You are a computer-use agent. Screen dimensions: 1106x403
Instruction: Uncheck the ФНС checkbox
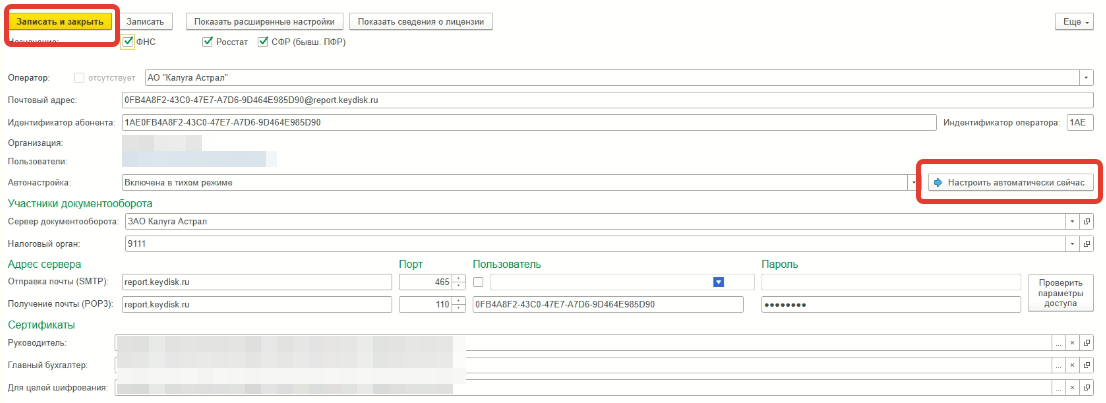(x=127, y=42)
